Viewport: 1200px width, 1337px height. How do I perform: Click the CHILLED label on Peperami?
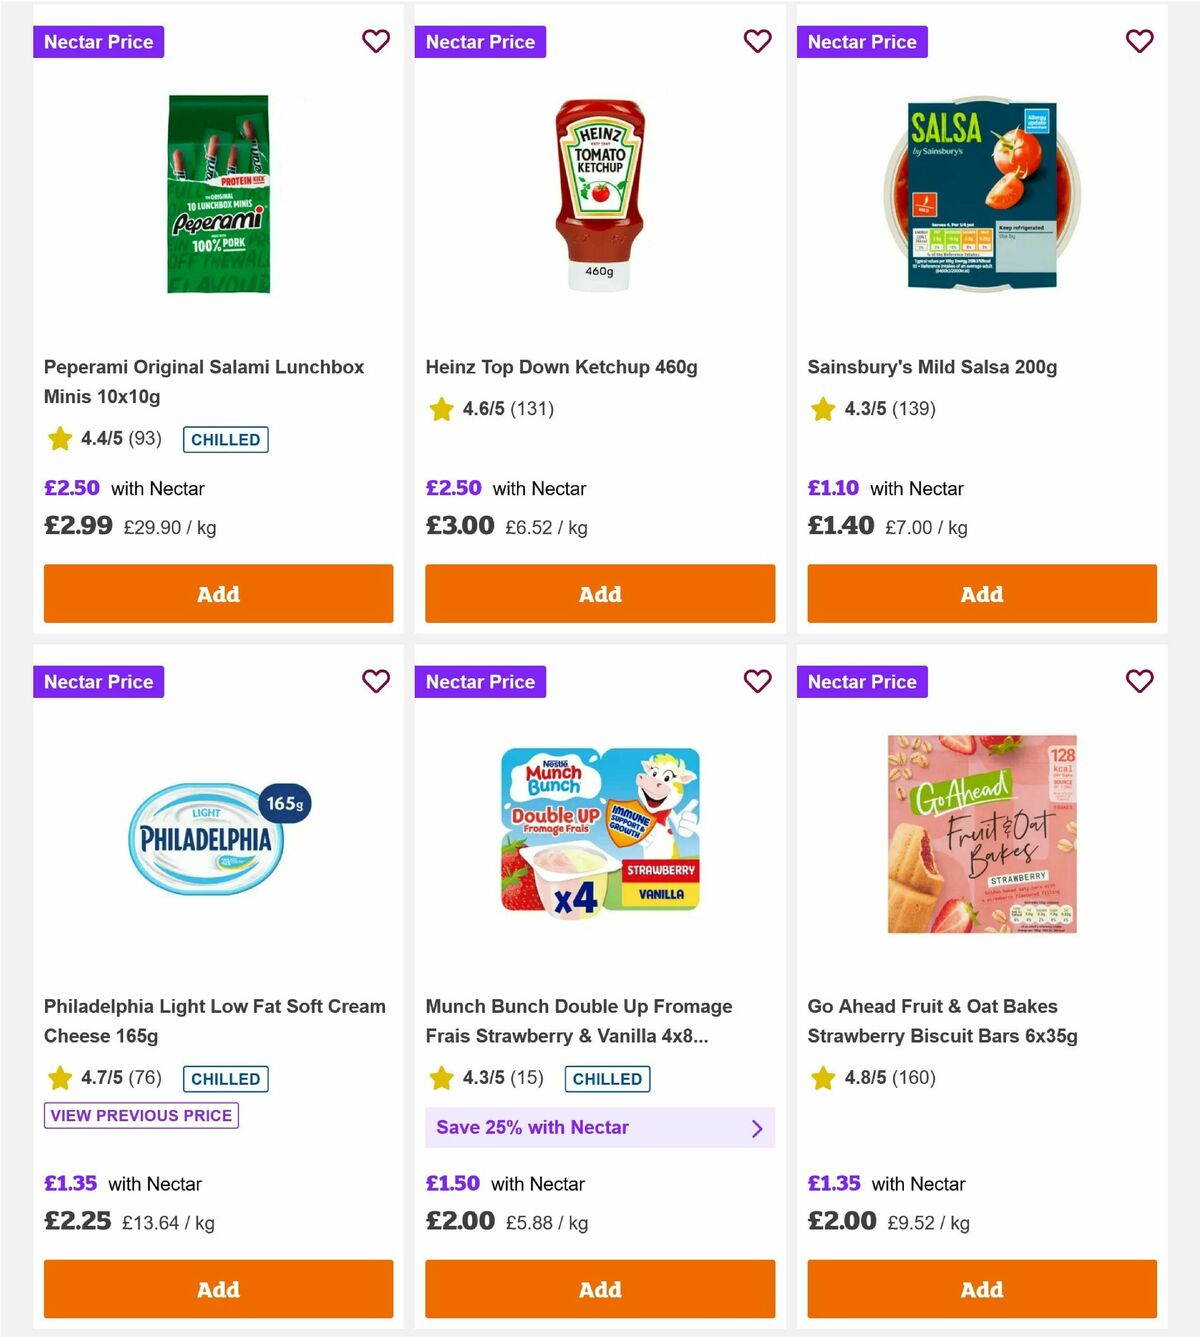[225, 439]
